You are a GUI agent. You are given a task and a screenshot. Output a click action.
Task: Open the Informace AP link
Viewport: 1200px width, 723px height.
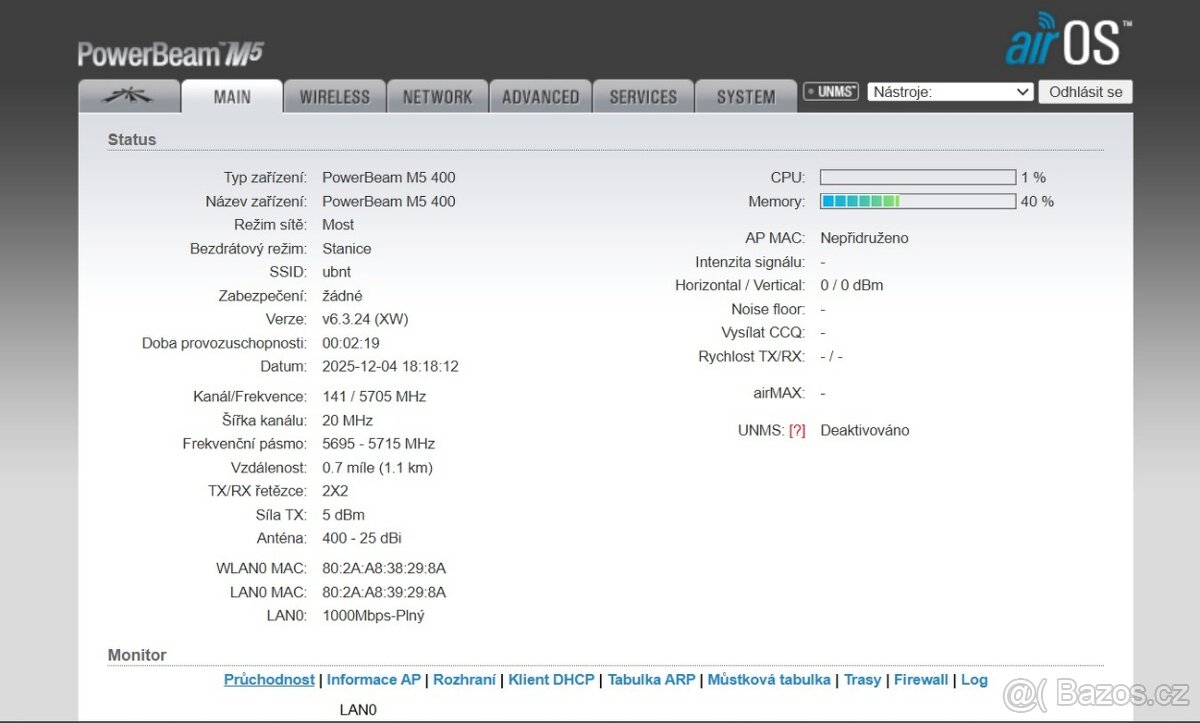(374, 680)
